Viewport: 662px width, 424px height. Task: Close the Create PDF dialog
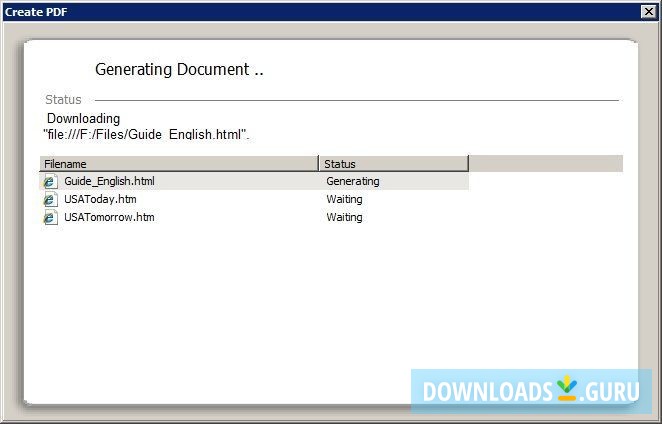point(648,12)
